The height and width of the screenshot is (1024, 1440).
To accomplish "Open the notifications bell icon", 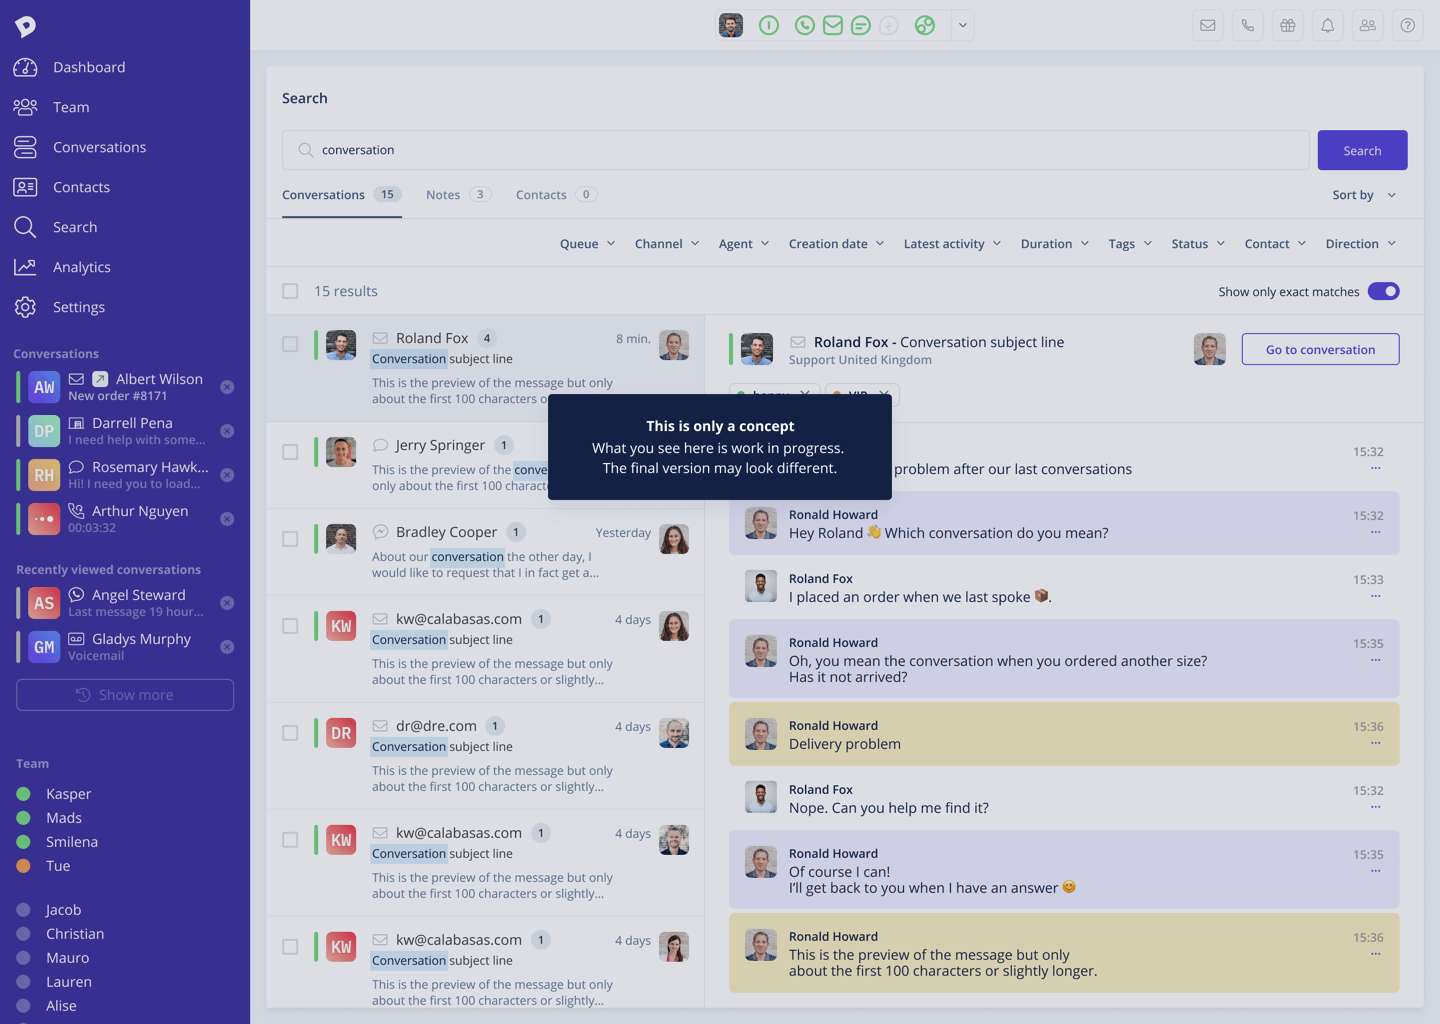I will click(x=1327, y=26).
